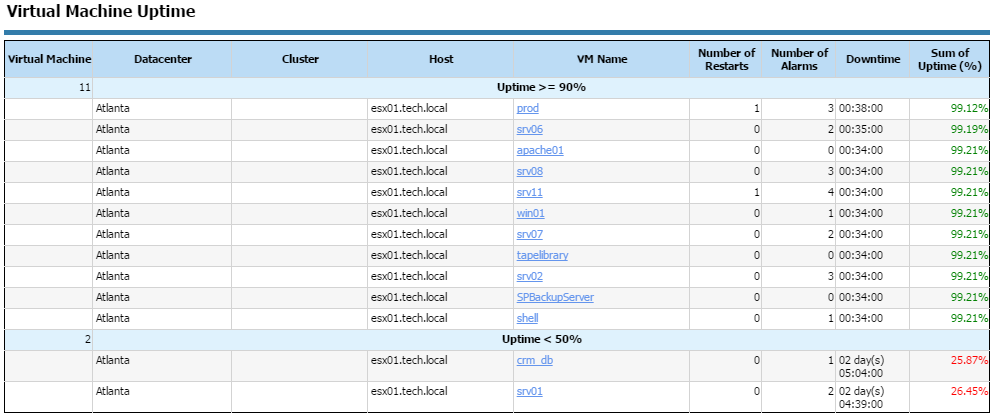994x416 pixels.
Task: Click the Sum of Uptime (%) header
Action: [950, 59]
